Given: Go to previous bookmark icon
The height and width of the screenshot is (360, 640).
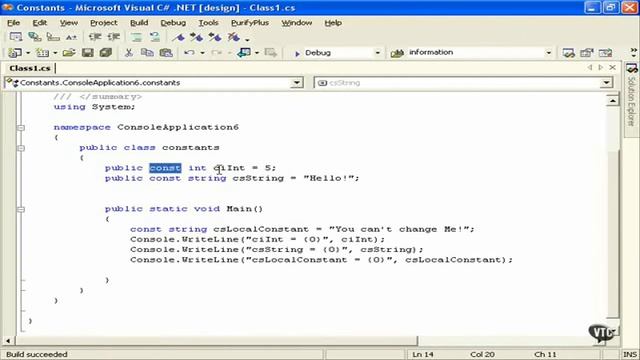Looking at the screenshot, I should (x=215, y=37).
